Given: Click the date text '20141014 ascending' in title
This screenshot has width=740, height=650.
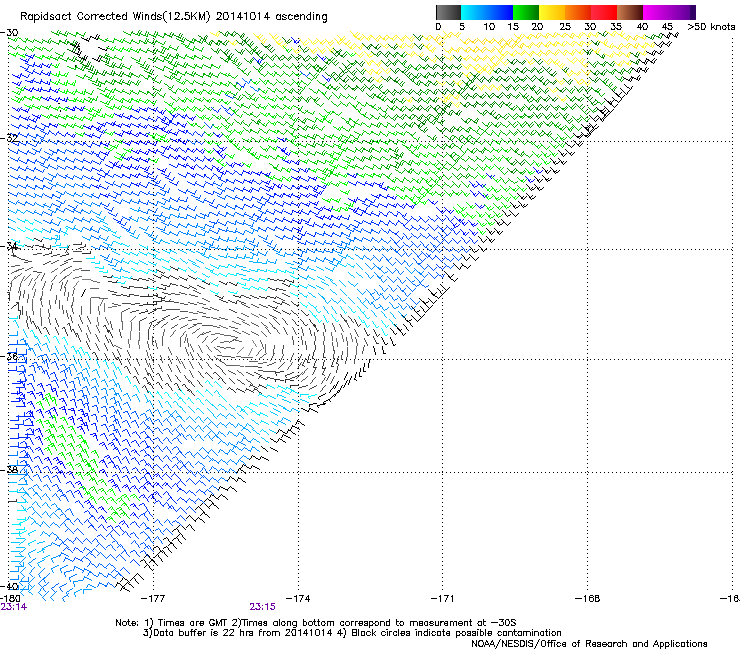Looking at the screenshot, I should click(x=272, y=17).
